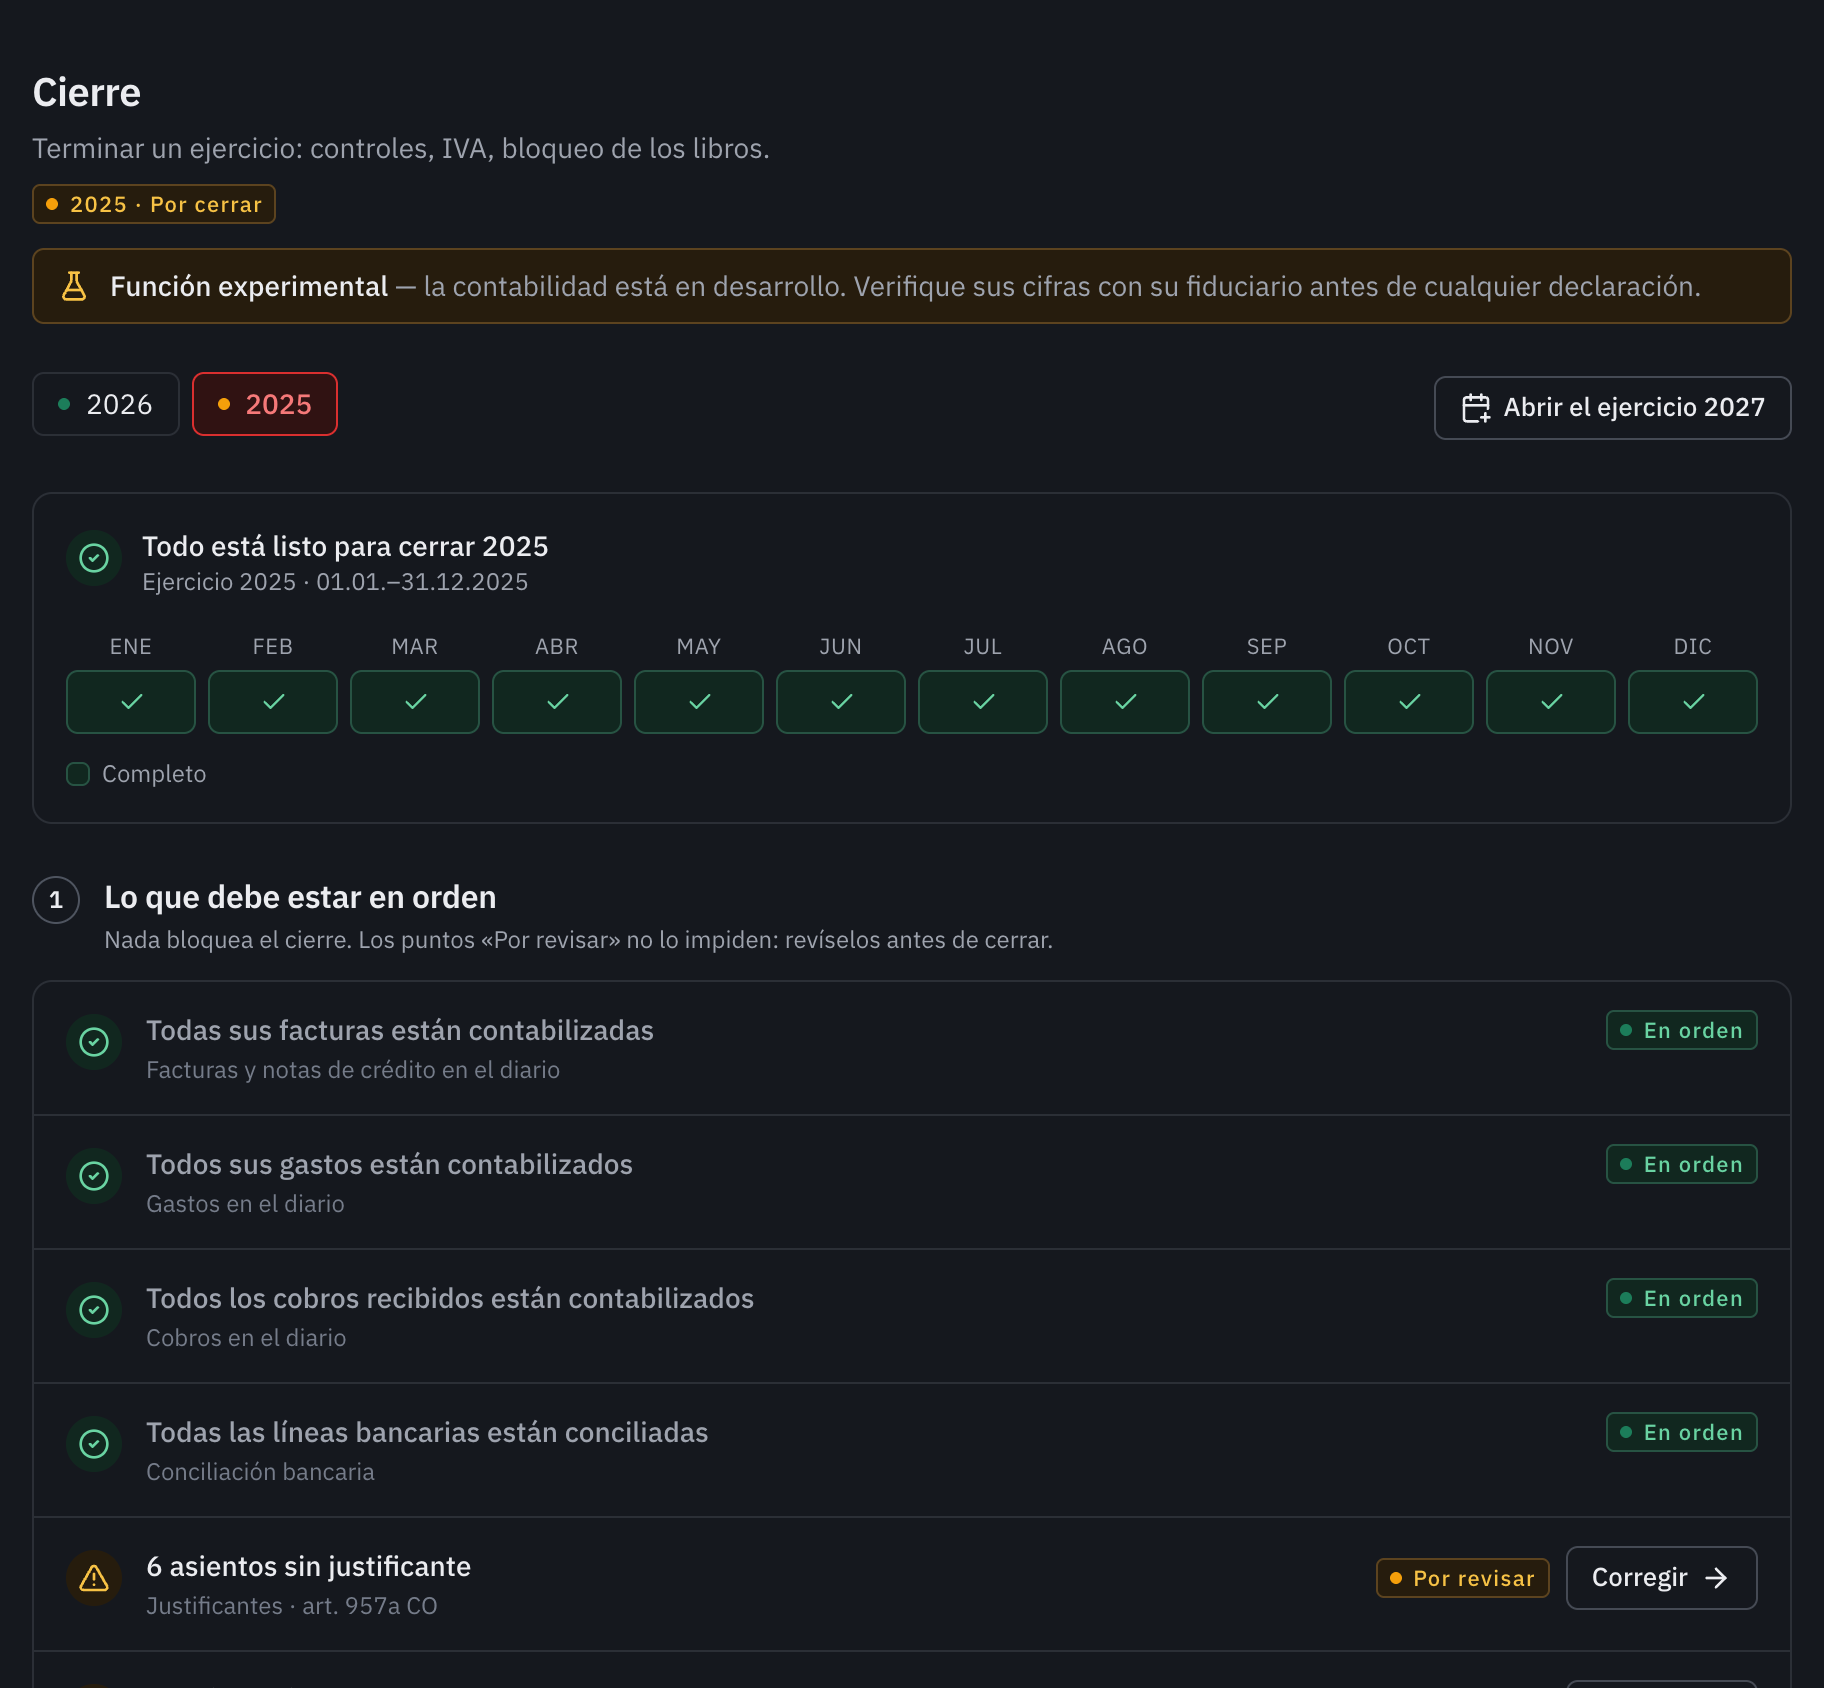Image resolution: width=1824 pixels, height=1688 pixels.
Task: Click Corregir button for asientos sin justificante
Action: pos(1662,1578)
